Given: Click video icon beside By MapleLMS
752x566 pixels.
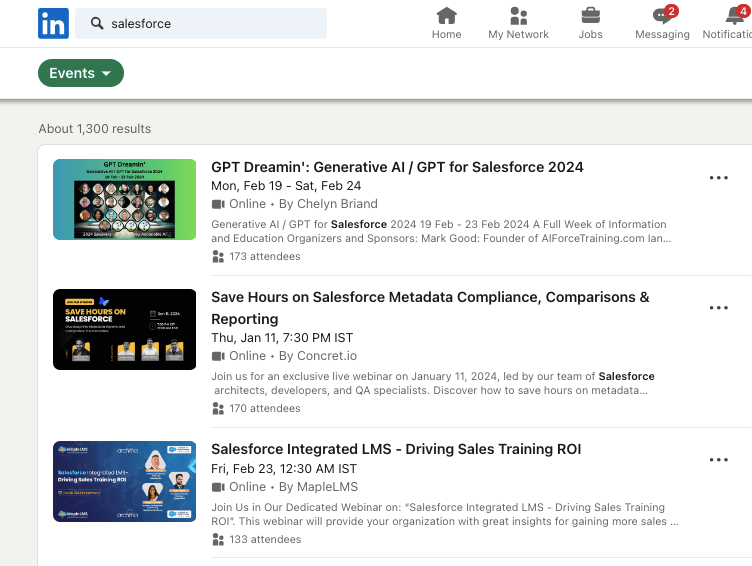Looking at the screenshot, I should coord(218,487).
